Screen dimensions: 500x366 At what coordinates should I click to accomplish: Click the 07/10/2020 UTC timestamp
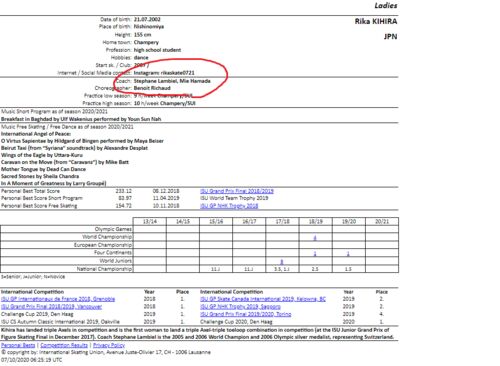click(x=31, y=360)
